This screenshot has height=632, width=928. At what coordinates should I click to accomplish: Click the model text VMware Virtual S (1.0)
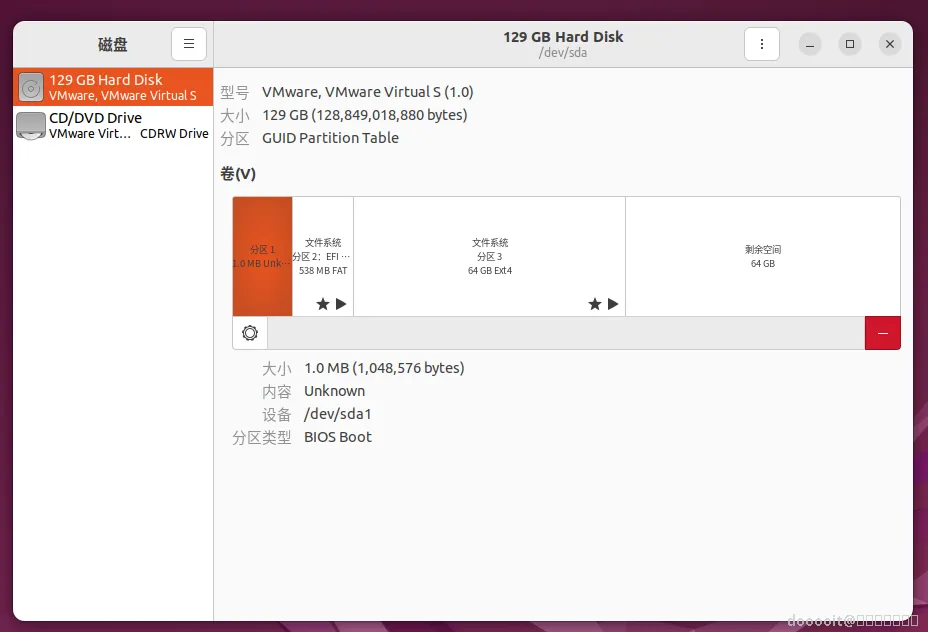tap(368, 92)
